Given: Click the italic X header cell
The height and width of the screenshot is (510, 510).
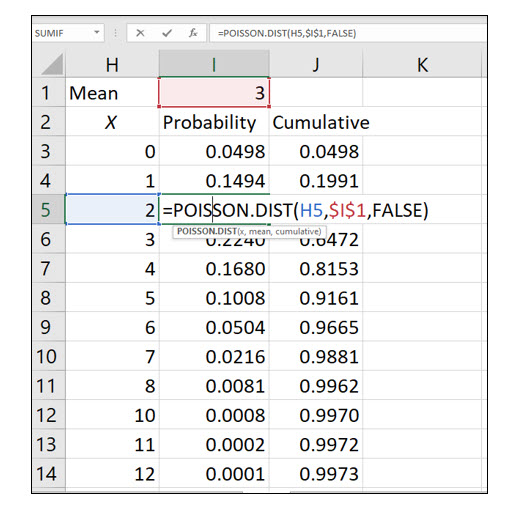Looking at the screenshot, I should pyautogui.click(x=112, y=122).
